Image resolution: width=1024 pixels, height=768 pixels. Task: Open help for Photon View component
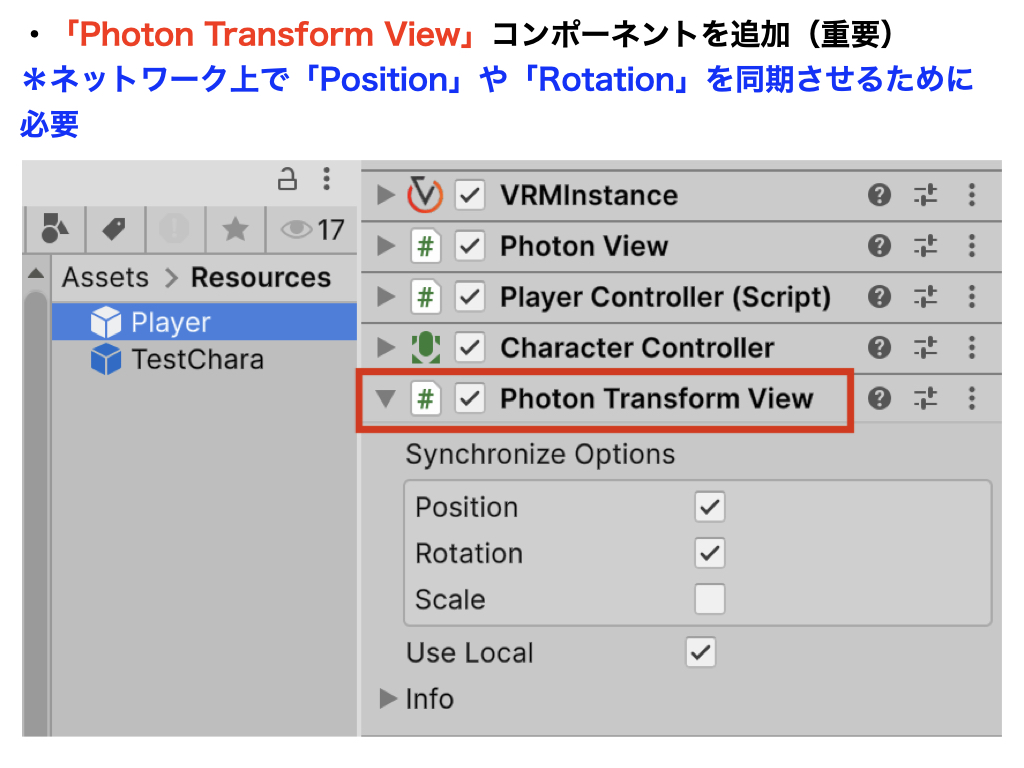(879, 246)
